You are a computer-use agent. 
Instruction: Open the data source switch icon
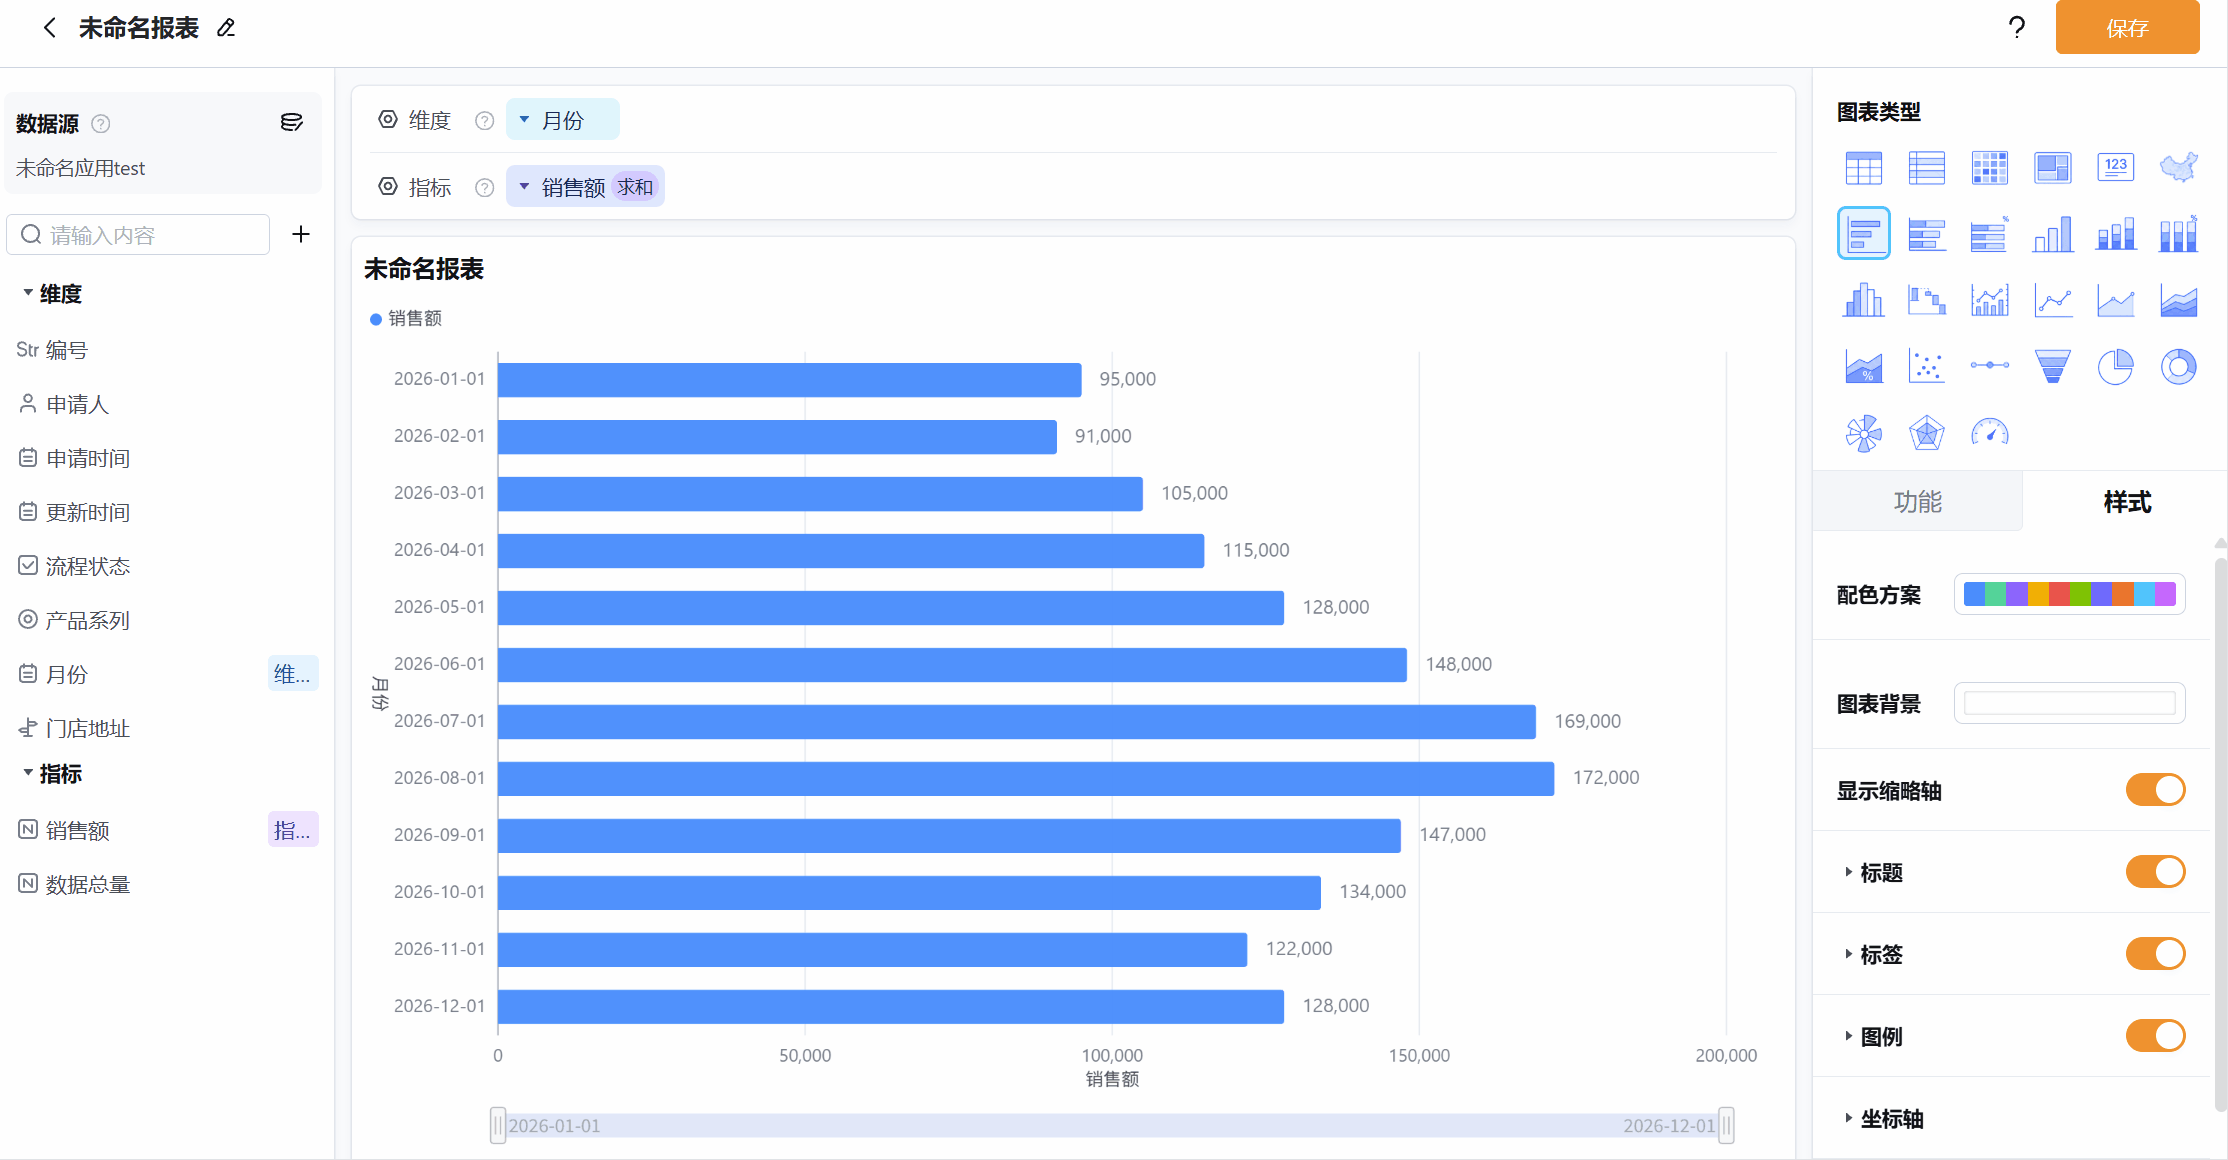pyautogui.click(x=291, y=122)
